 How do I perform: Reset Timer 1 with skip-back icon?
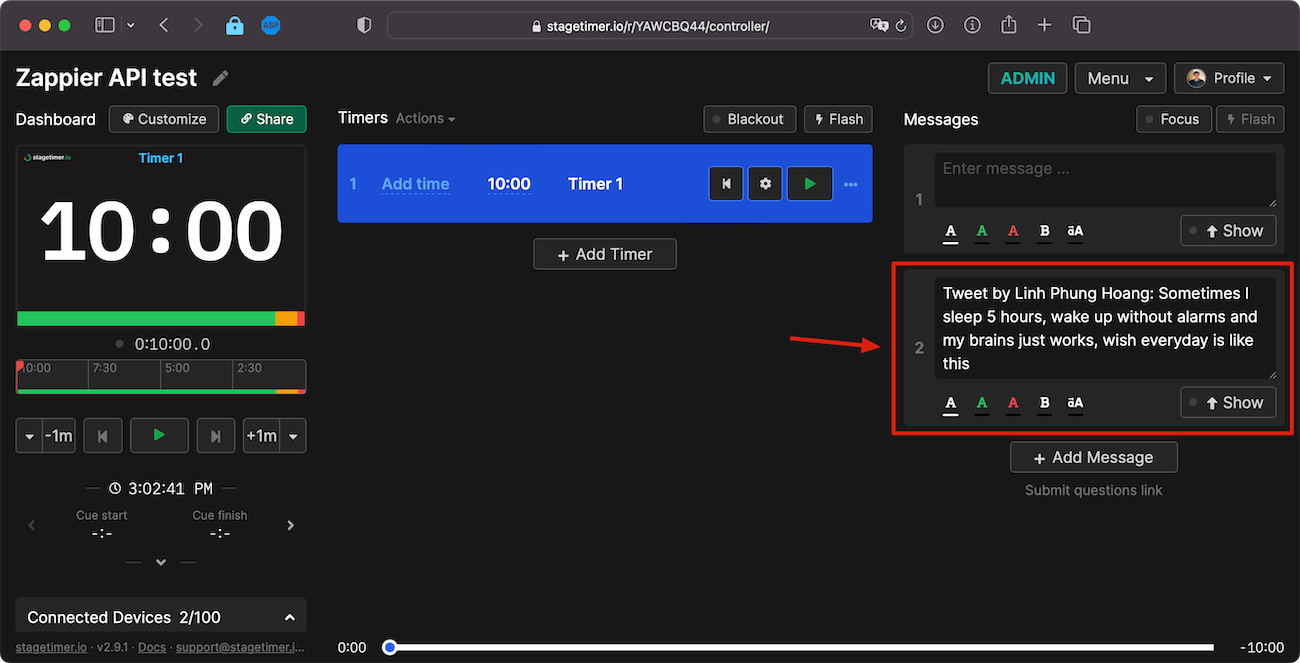point(726,184)
